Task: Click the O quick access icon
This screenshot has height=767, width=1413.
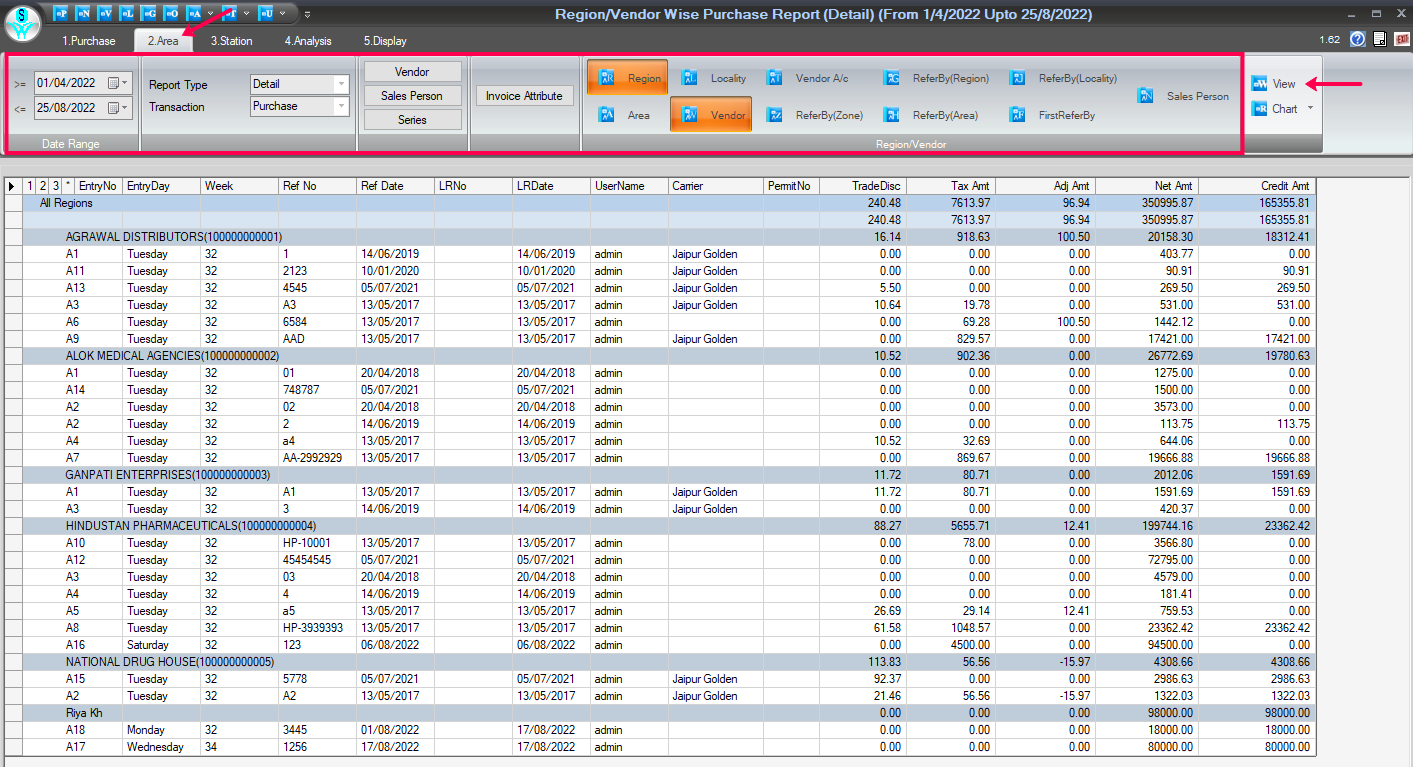Action: tap(171, 14)
